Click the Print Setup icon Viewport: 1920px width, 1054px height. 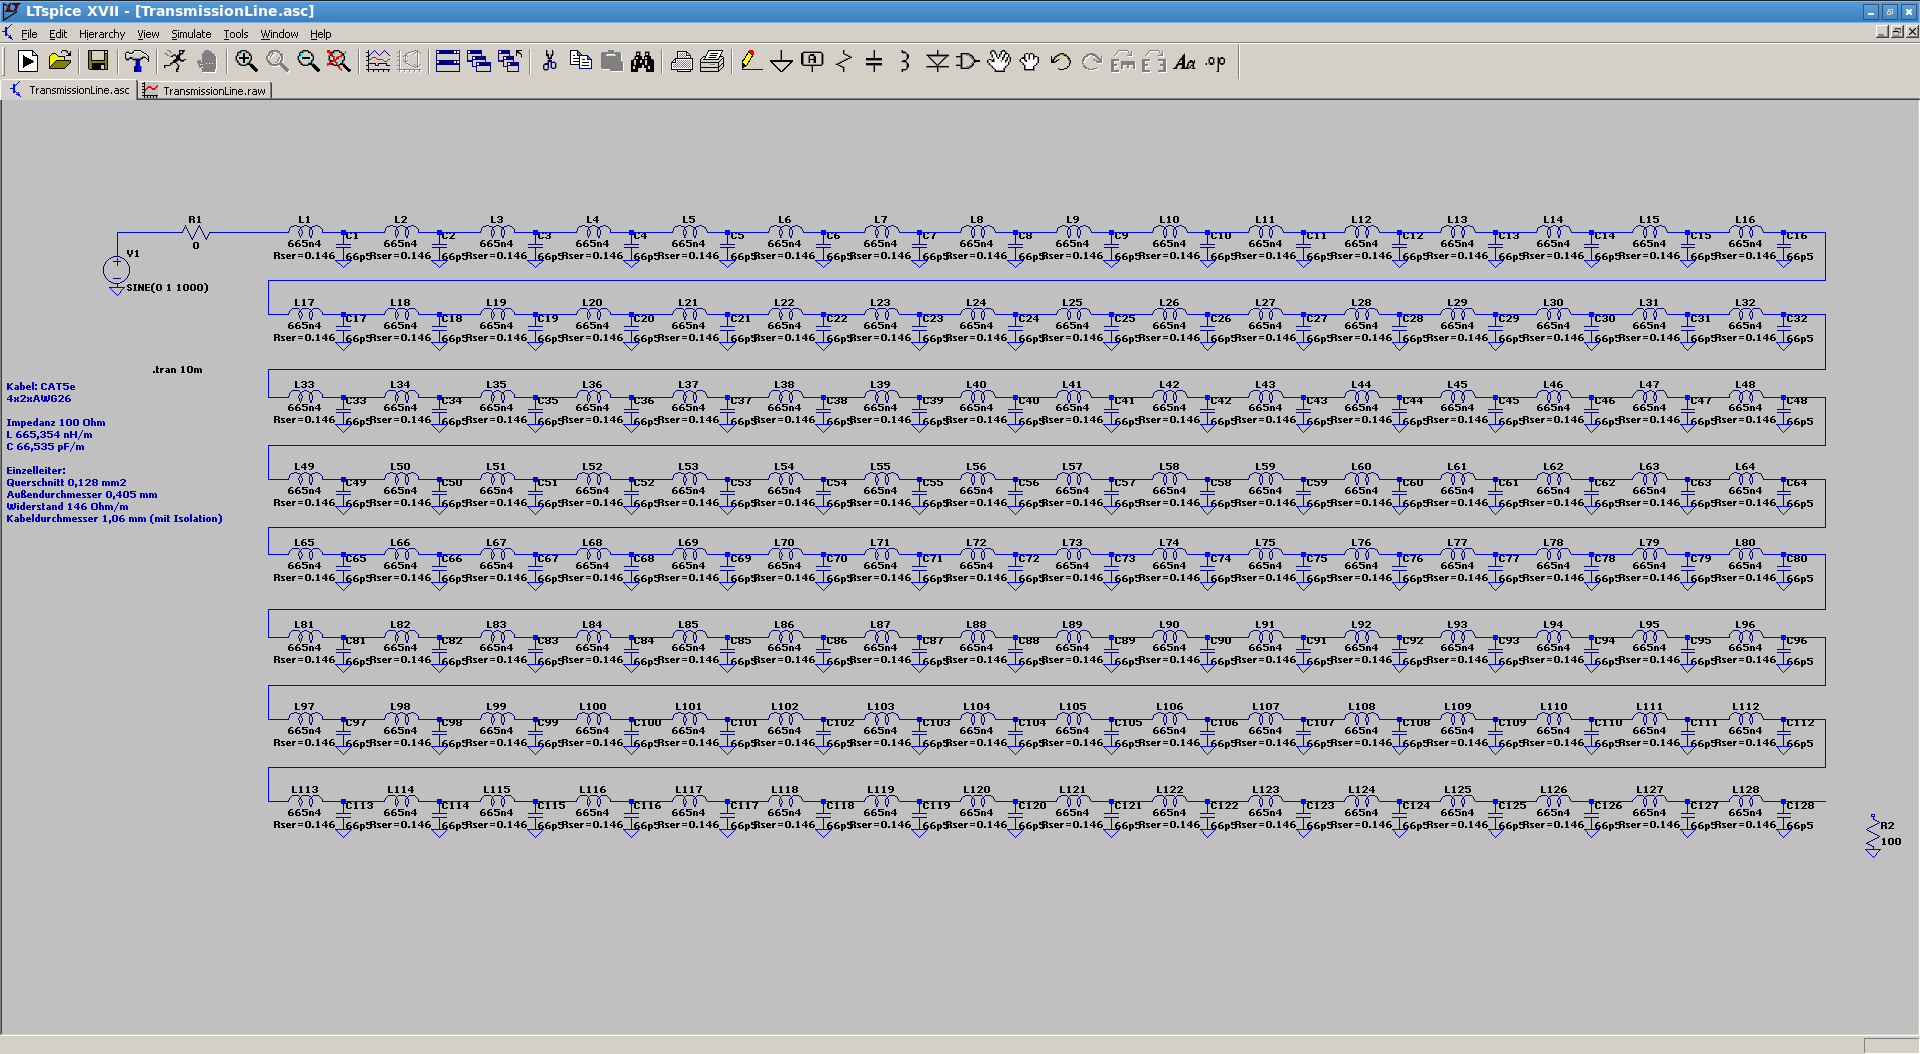(x=681, y=62)
